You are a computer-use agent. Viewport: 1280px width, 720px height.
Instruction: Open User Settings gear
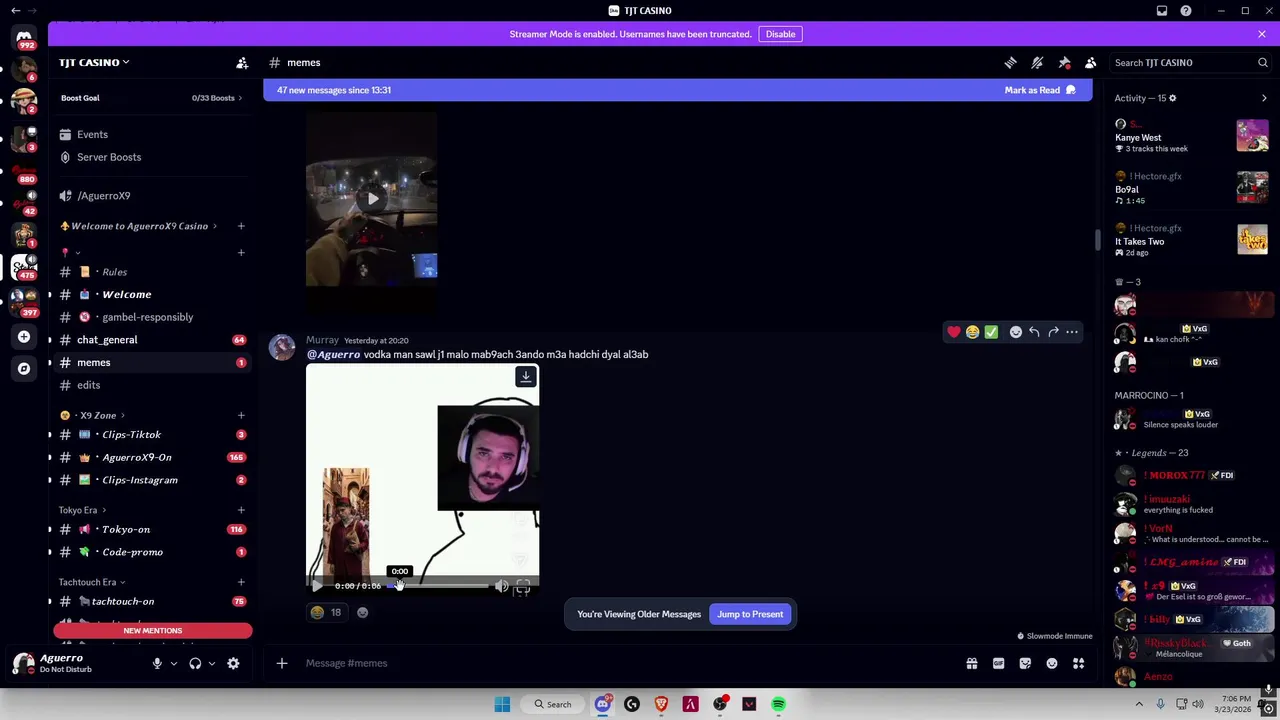(233, 664)
